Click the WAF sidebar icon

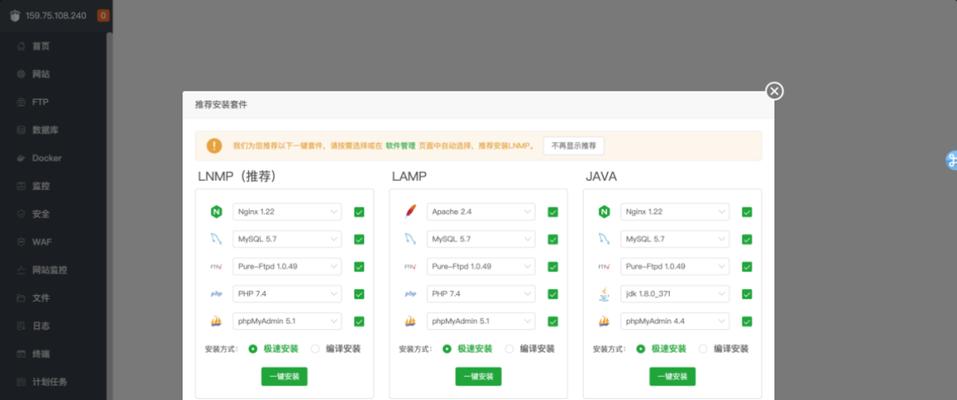click(21, 242)
